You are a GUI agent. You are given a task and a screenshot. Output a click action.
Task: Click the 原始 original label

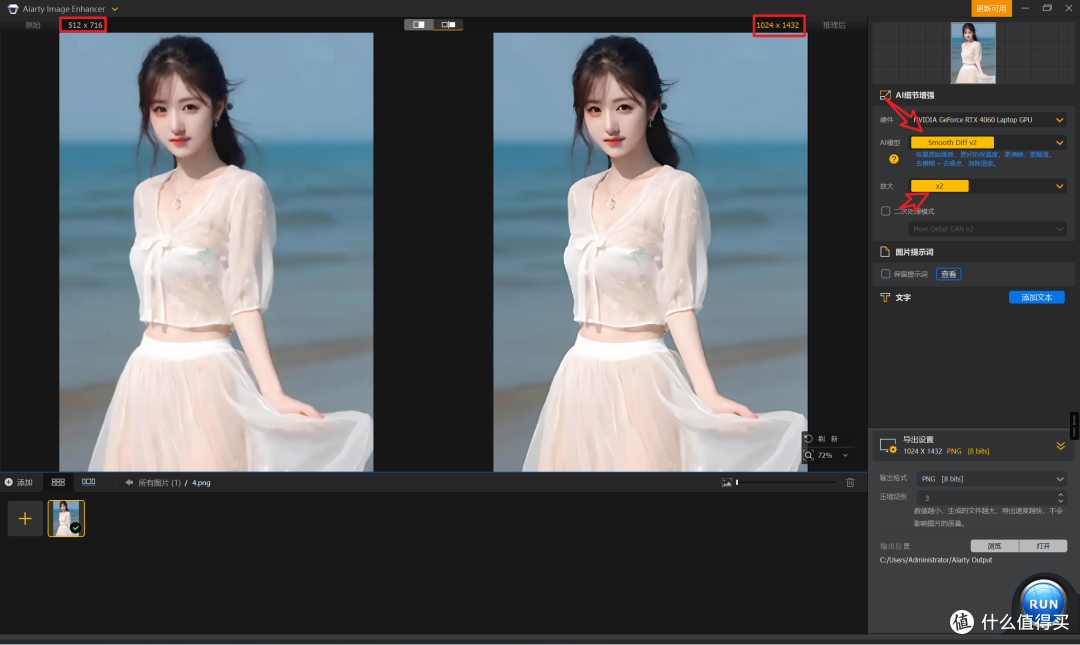coord(33,25)
